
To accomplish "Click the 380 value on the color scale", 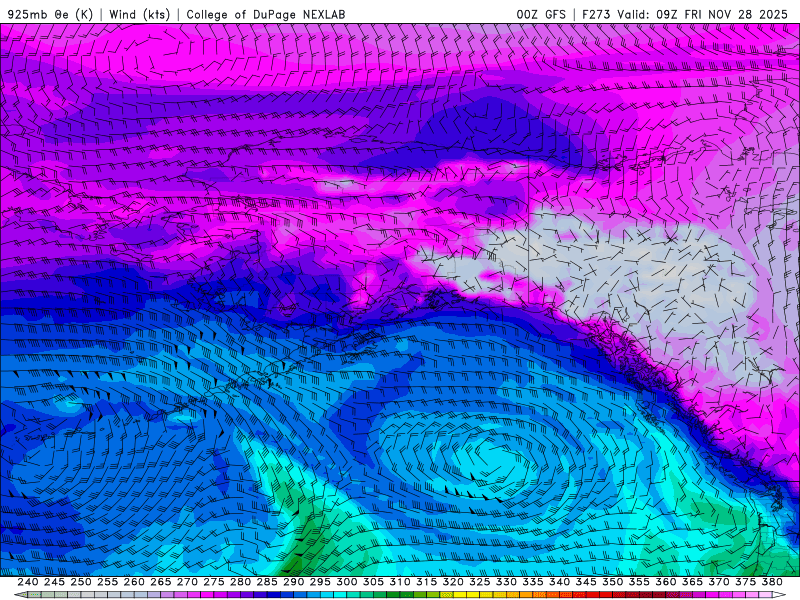I will tap(772, 582).
